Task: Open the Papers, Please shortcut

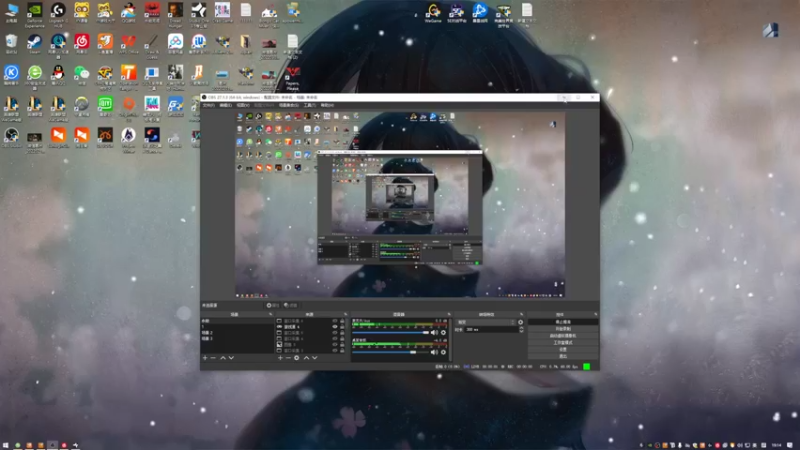Action: click(x=292, y=78)
